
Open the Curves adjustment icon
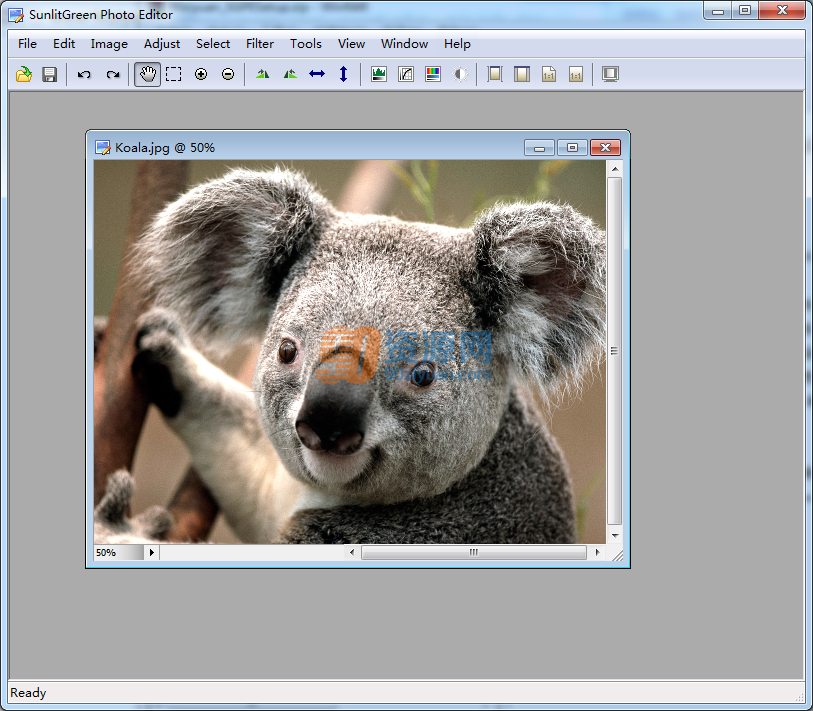click(x=406, y=74)
